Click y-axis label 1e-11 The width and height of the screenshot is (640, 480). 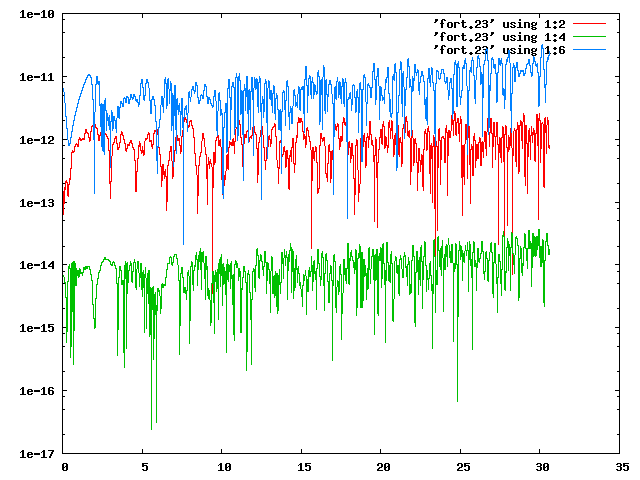pyautogui.click(x=37, y=77)
